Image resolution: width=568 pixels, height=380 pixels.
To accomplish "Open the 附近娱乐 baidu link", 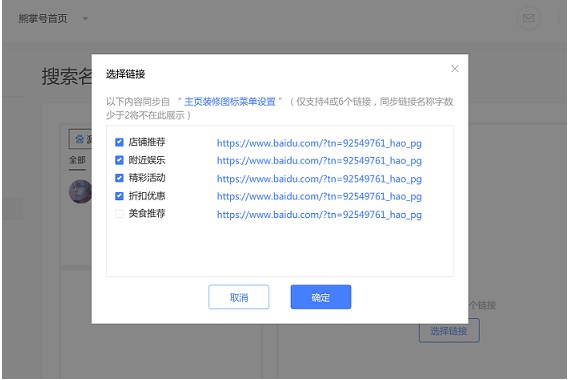I will [x=319, y=161].
